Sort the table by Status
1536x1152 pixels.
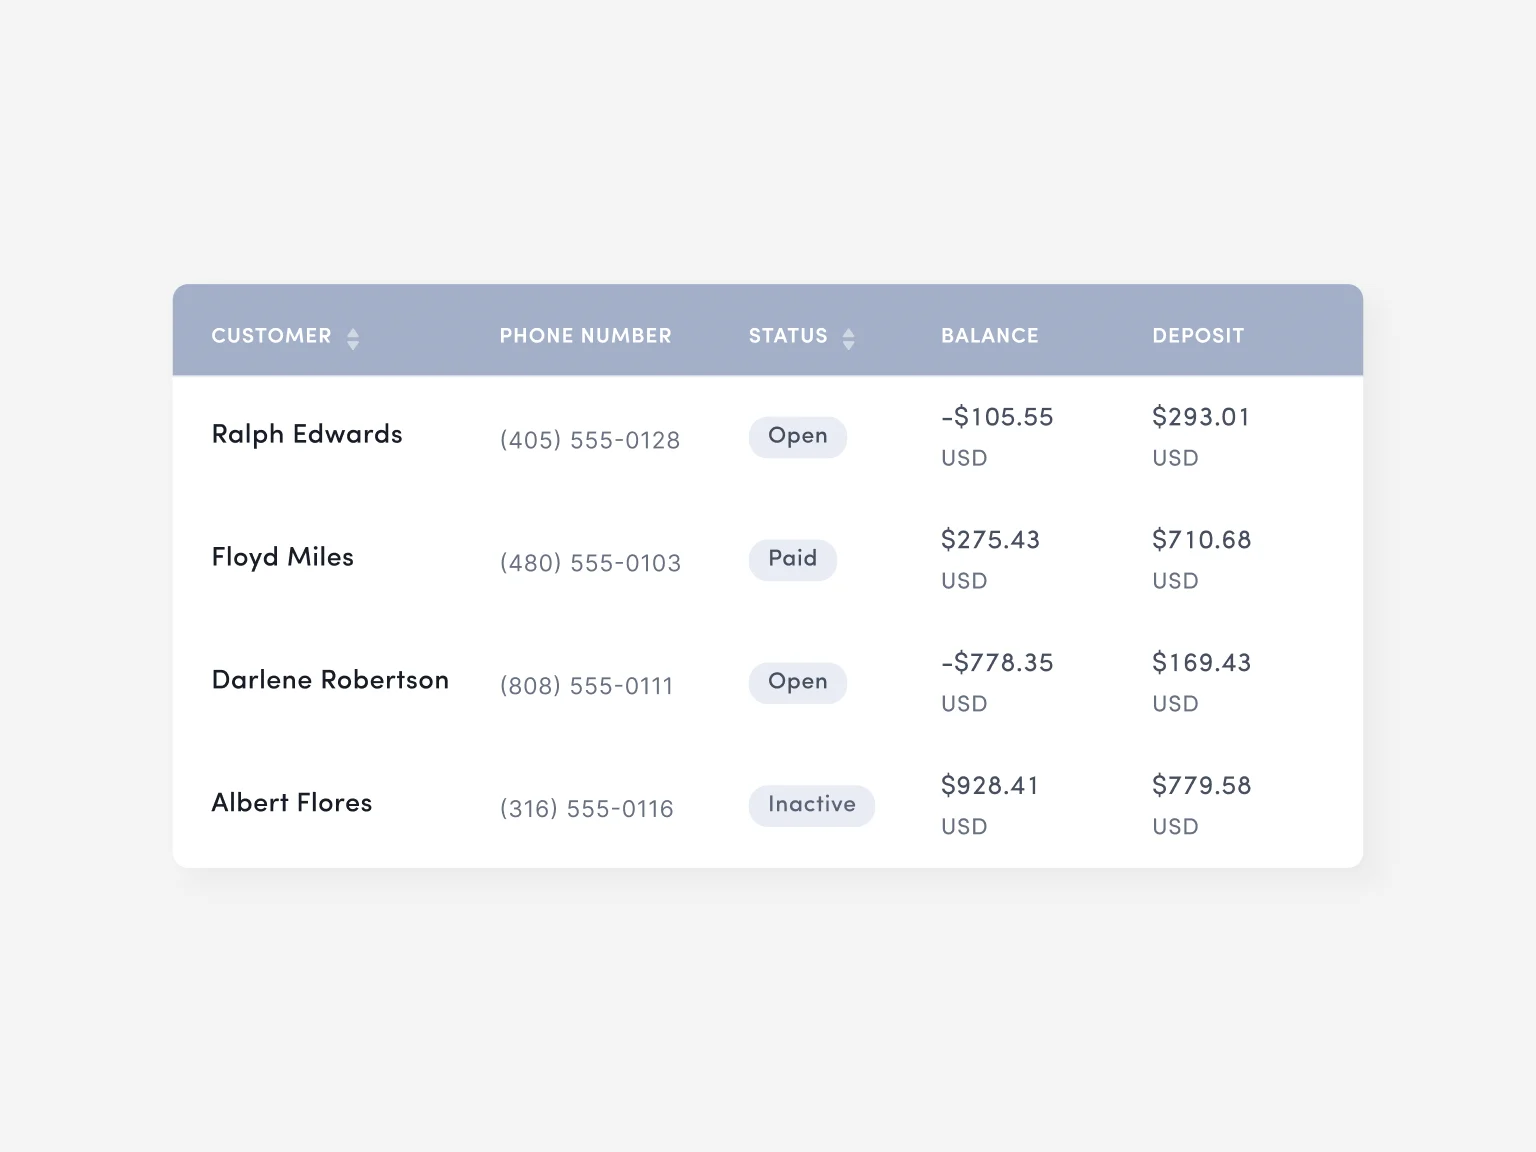[788, 336]
